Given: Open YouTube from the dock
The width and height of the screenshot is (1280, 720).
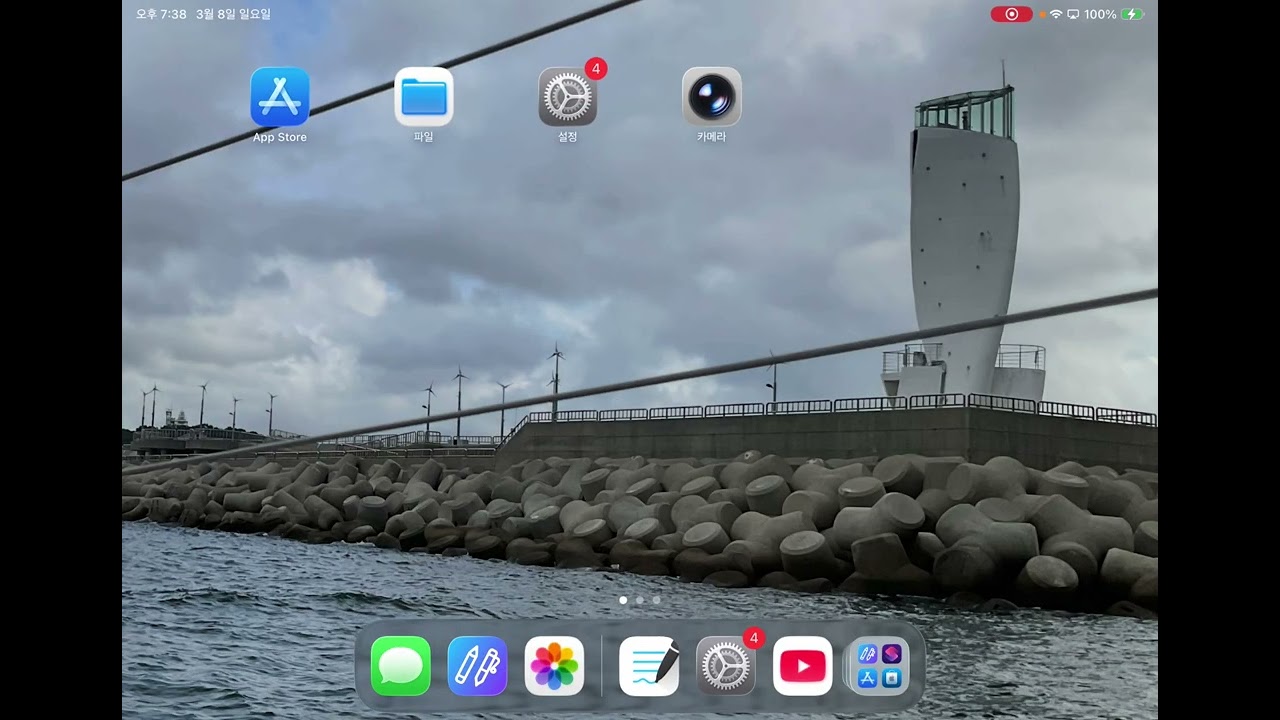Looking at the screenshot, I should 803,666.
